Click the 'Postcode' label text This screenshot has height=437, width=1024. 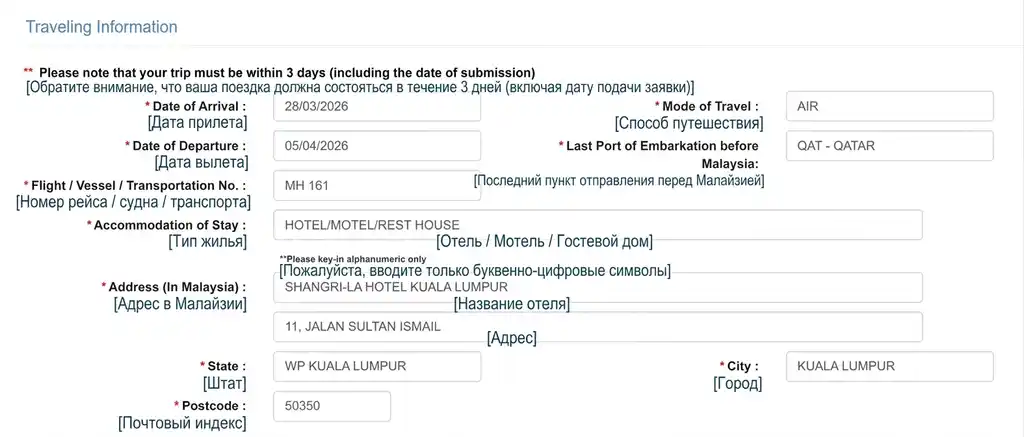coord(214,406)
